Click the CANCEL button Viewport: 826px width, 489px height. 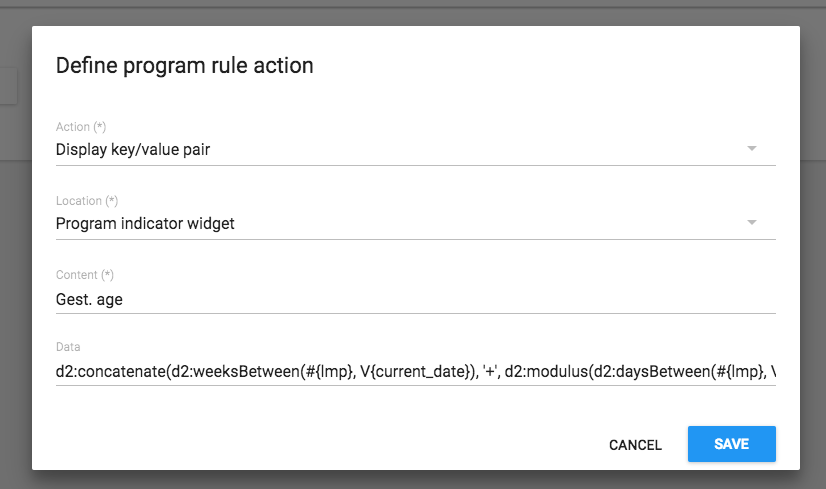[x=635, y=445]
